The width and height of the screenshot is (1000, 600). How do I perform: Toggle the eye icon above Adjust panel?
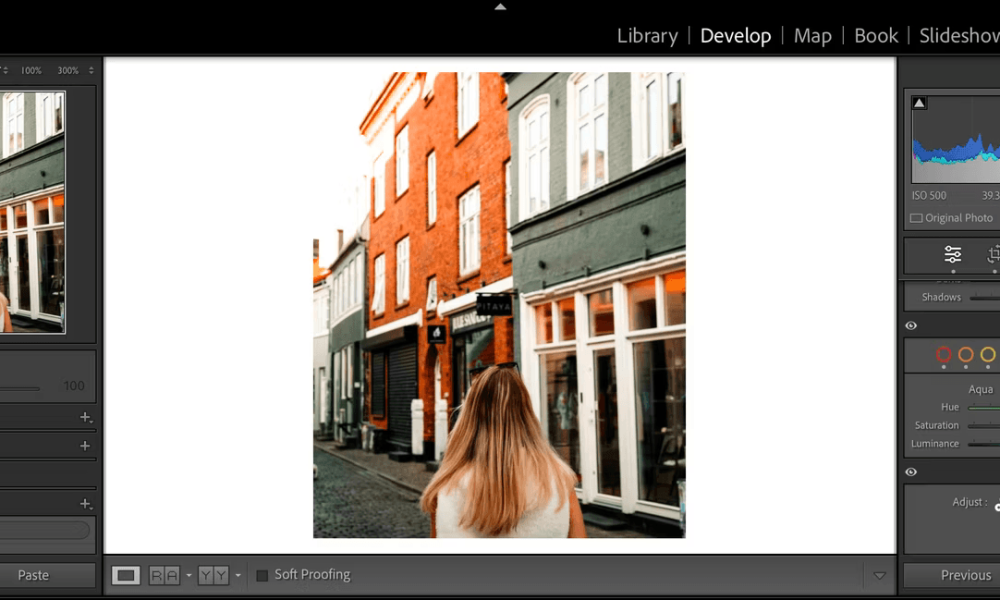pos(911,472)
